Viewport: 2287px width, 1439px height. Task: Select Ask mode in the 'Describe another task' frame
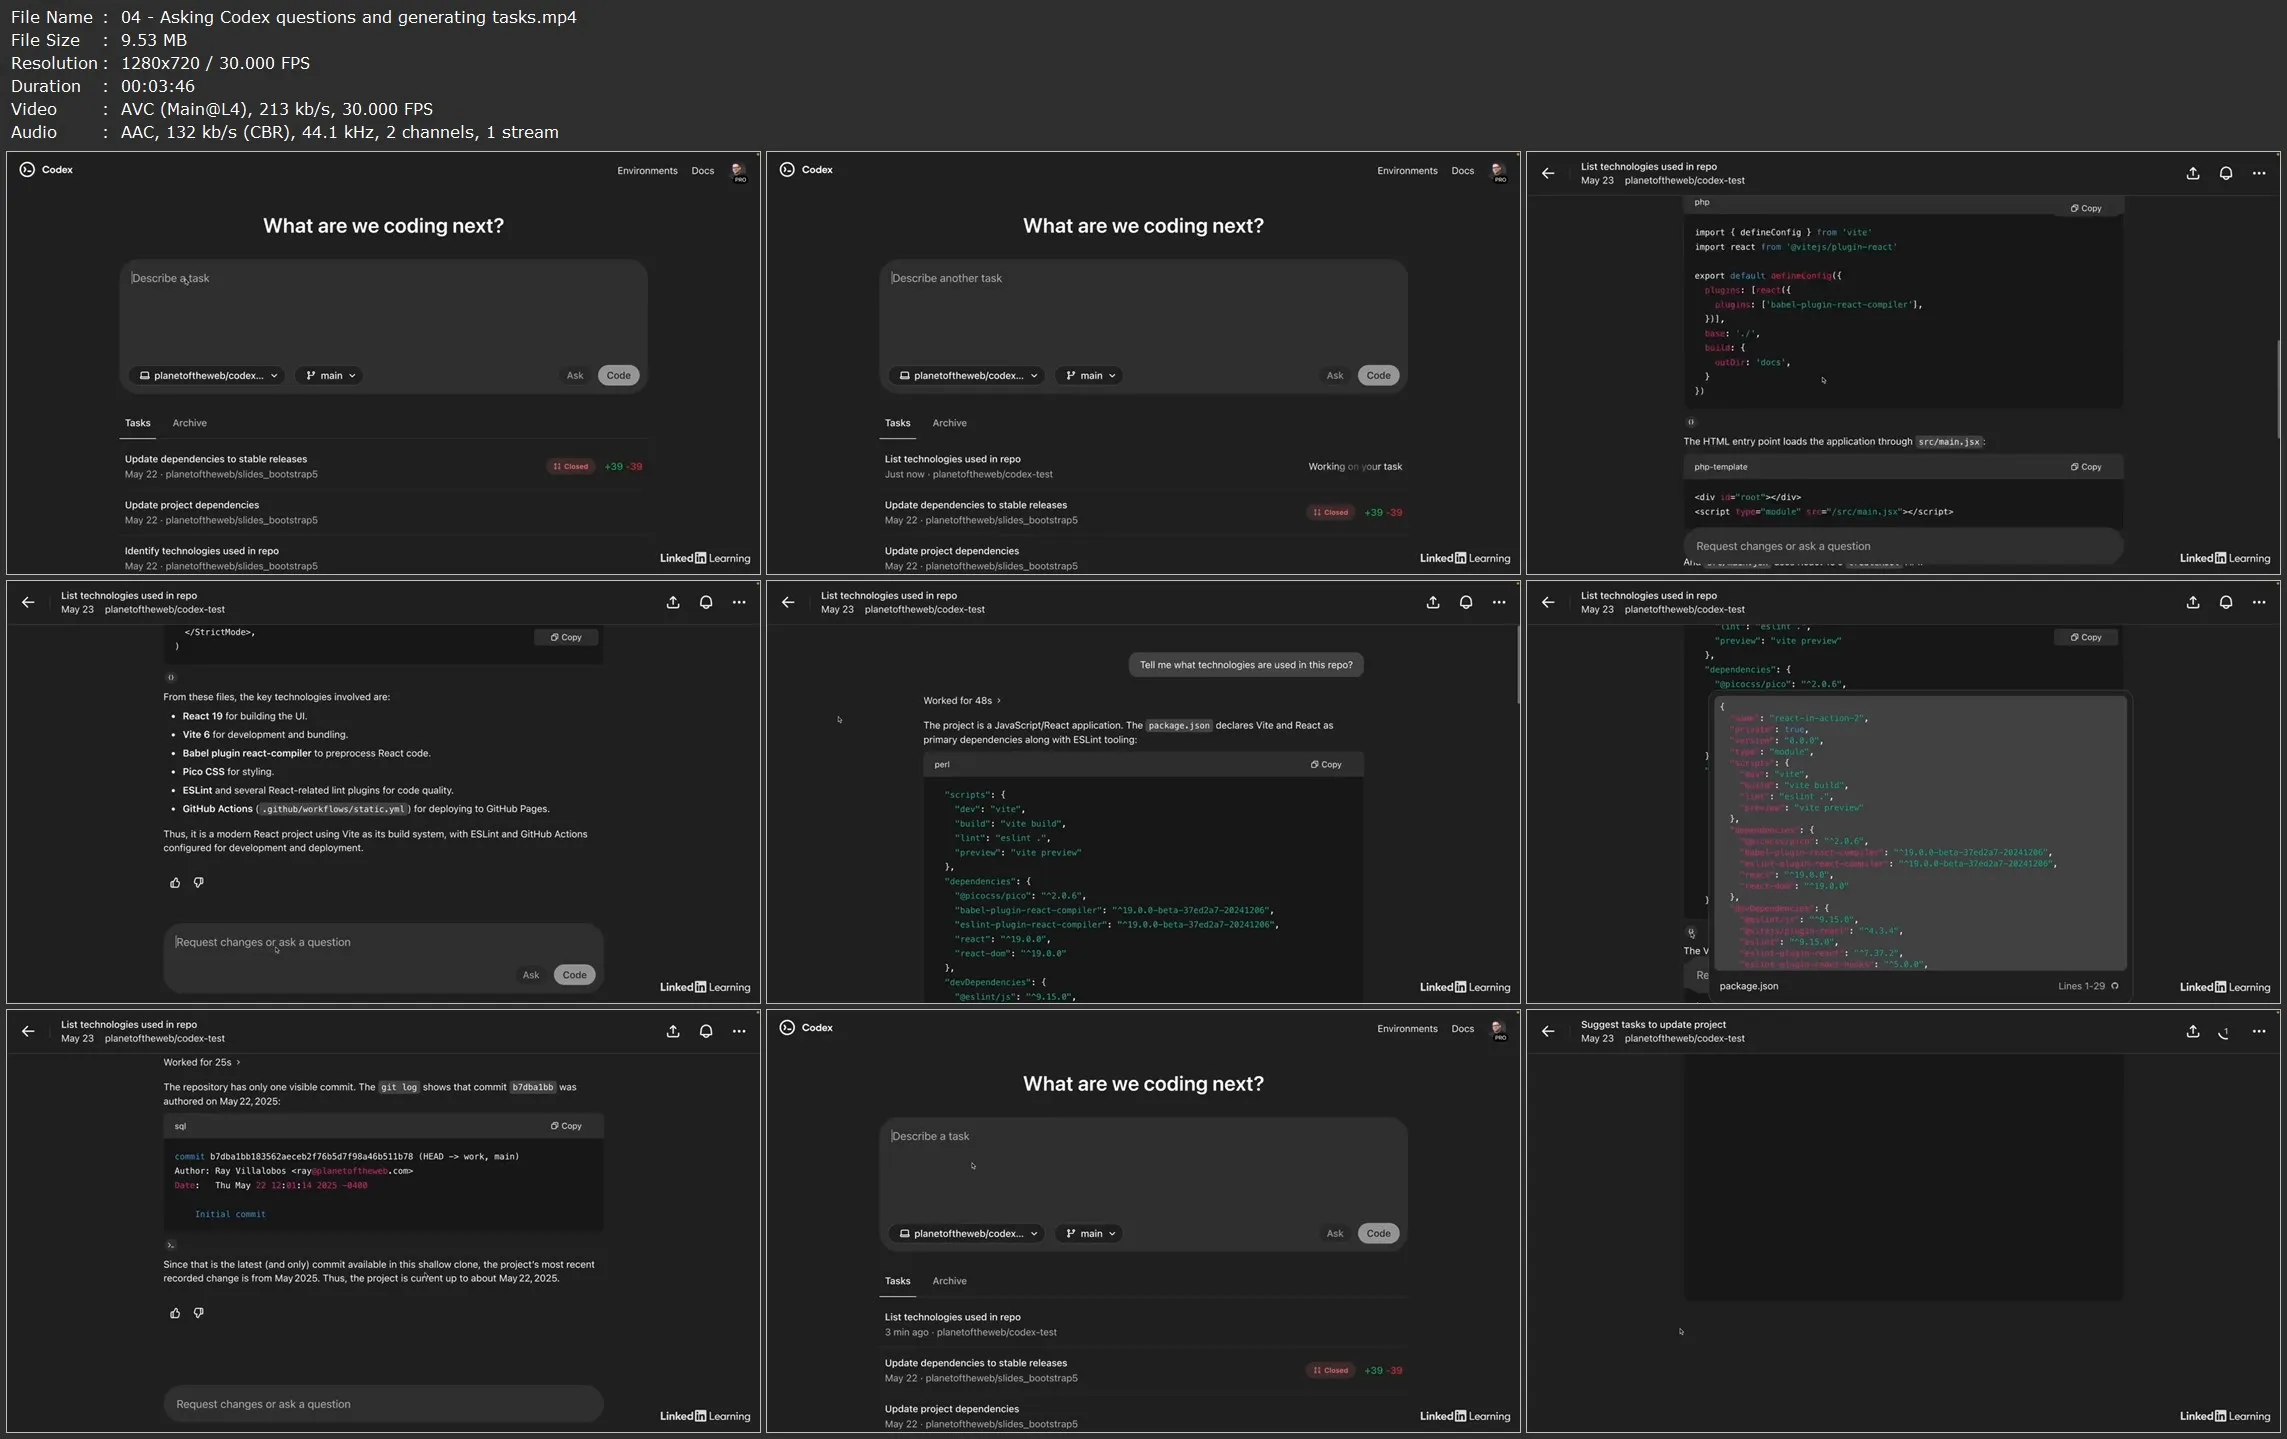tap(1335, 376)
